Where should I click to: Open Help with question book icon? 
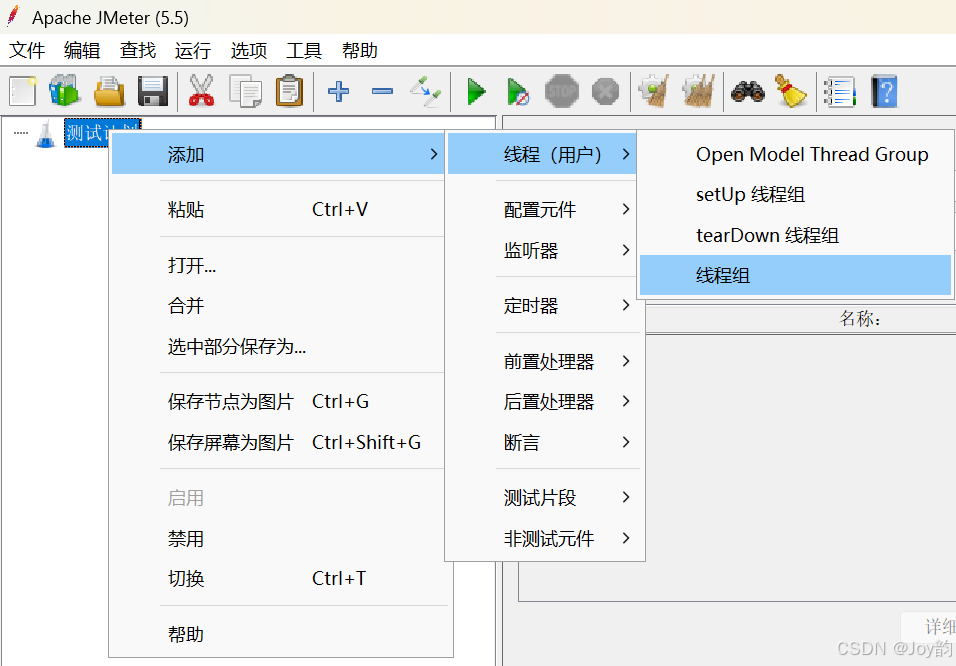point(885,91)
